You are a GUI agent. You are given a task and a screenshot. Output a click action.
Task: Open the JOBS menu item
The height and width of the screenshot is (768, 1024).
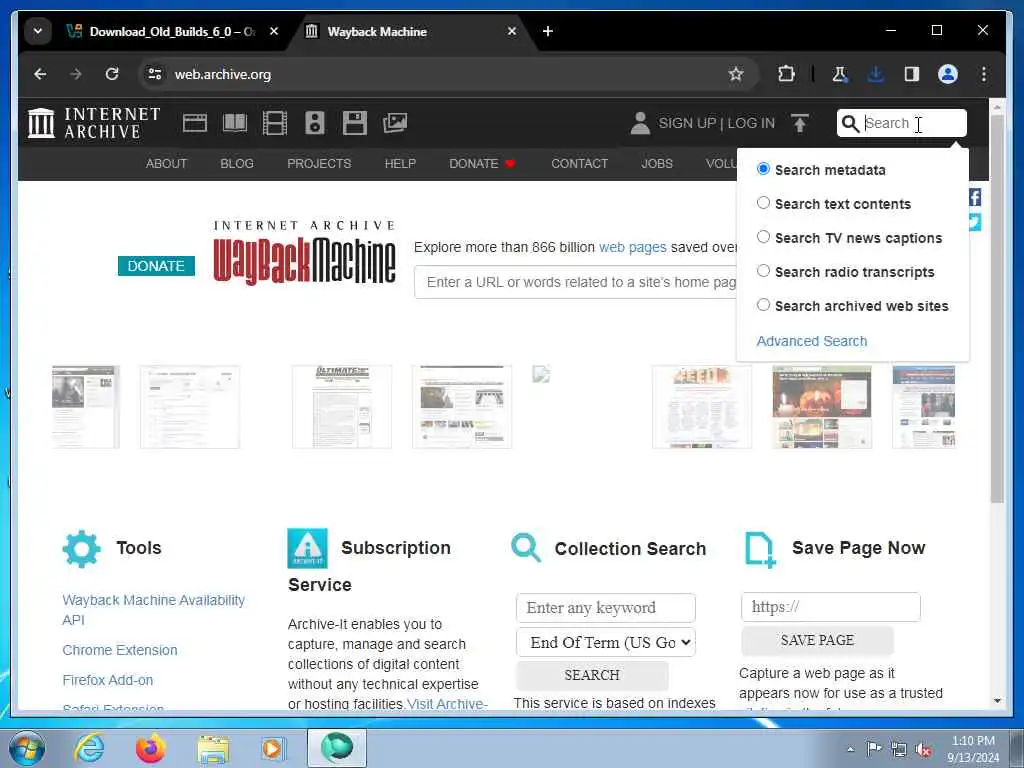(x=656, y=163)
